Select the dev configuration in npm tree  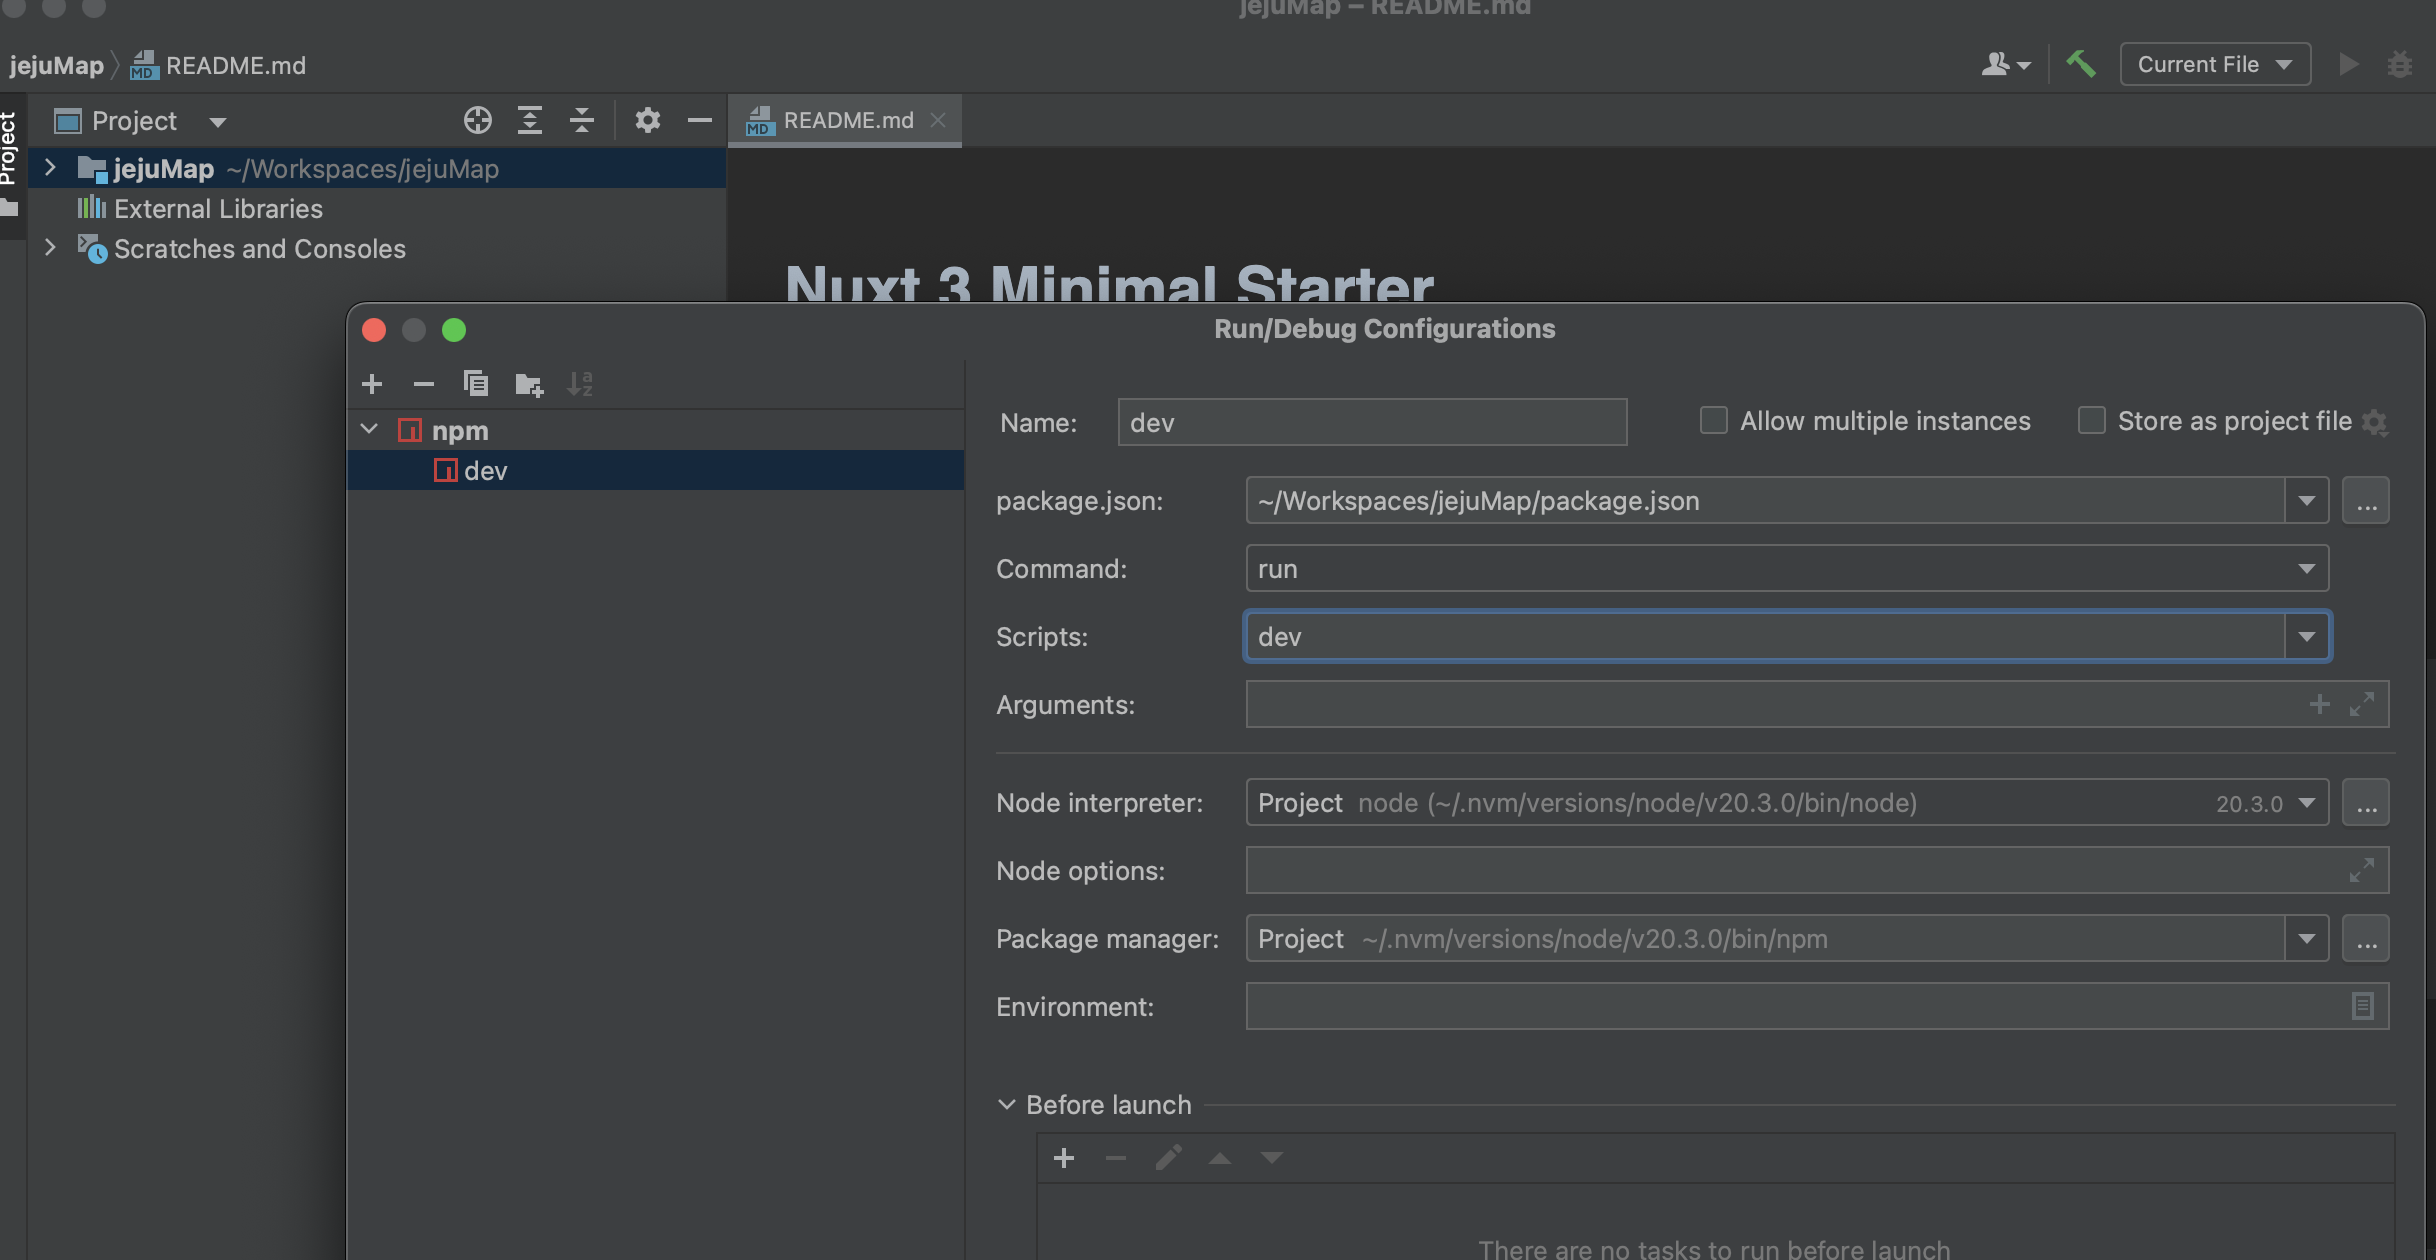point(486,471)
